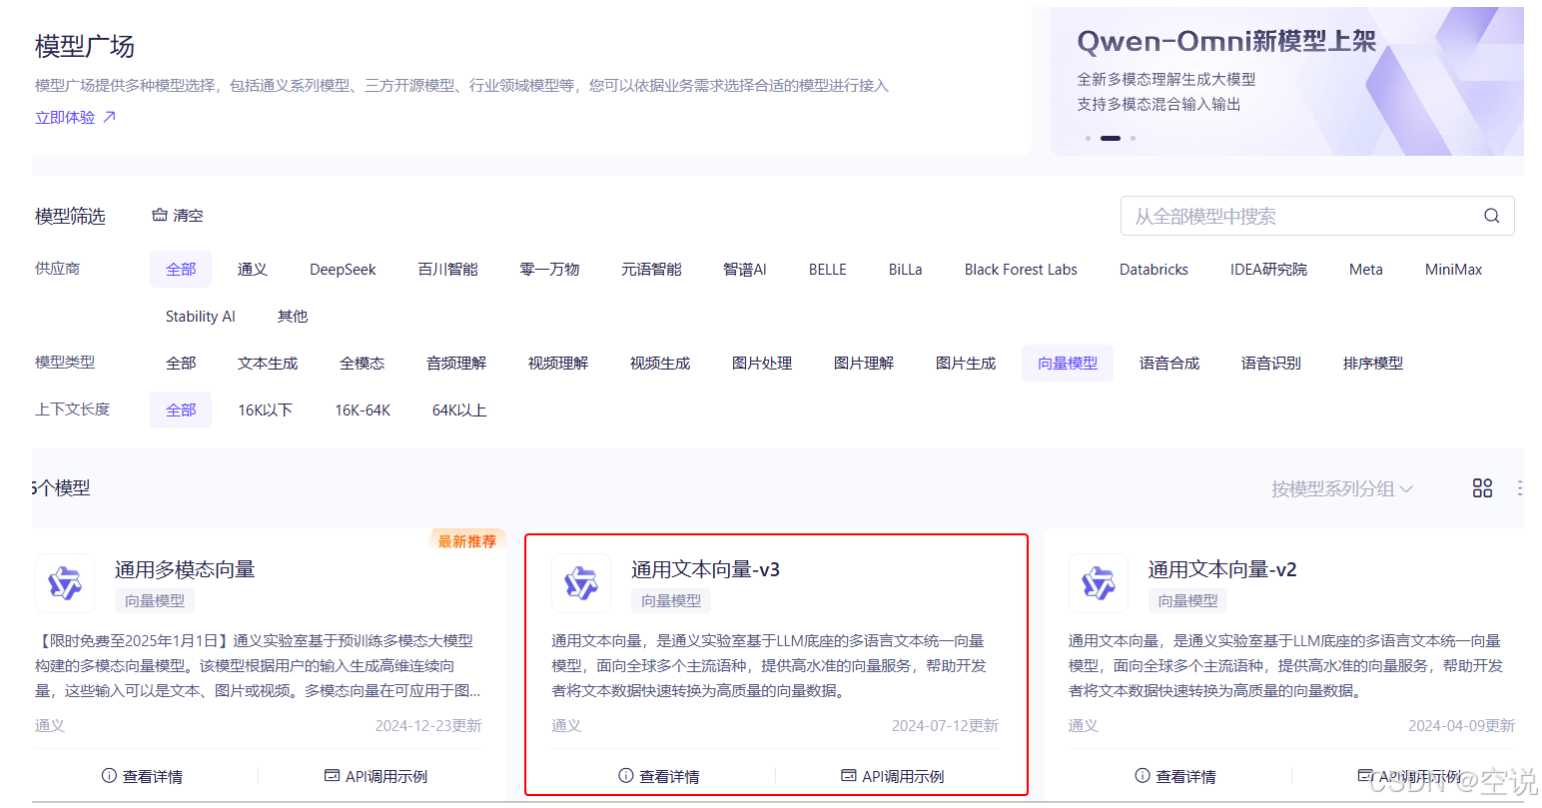
Task: Click the 从全部模型中搜索 search field
Action: pyautogui.click(x=1317, y=216)
